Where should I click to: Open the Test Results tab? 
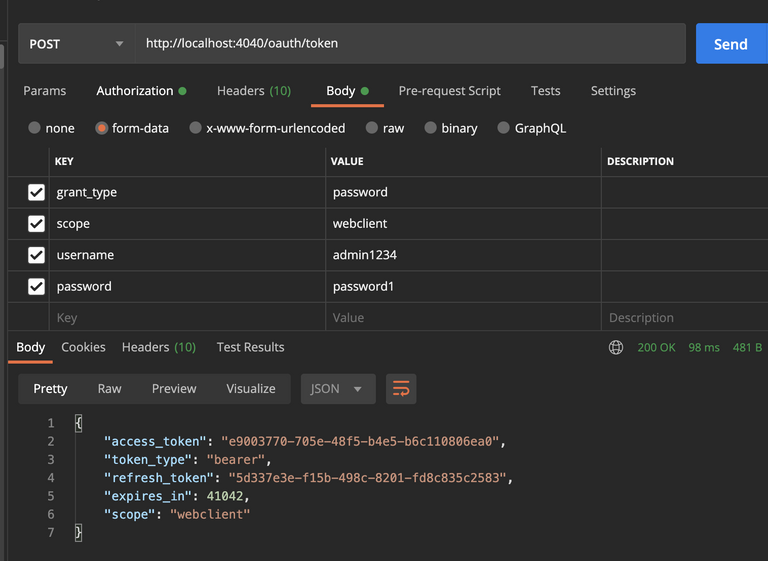pos(250,347)
